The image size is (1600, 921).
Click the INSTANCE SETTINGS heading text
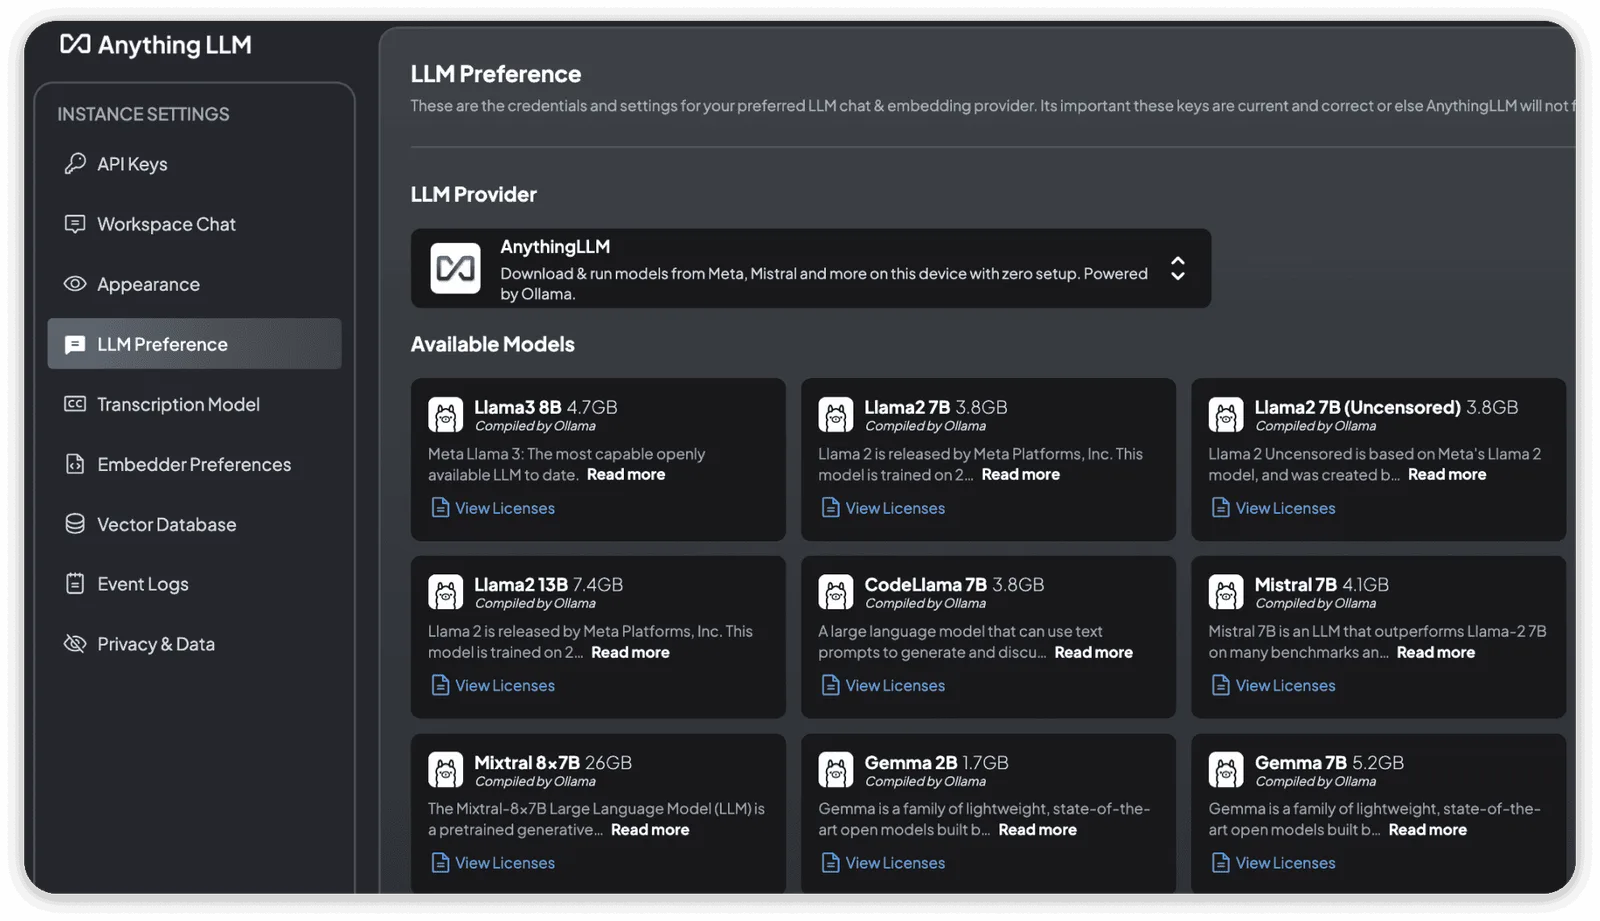143,114
